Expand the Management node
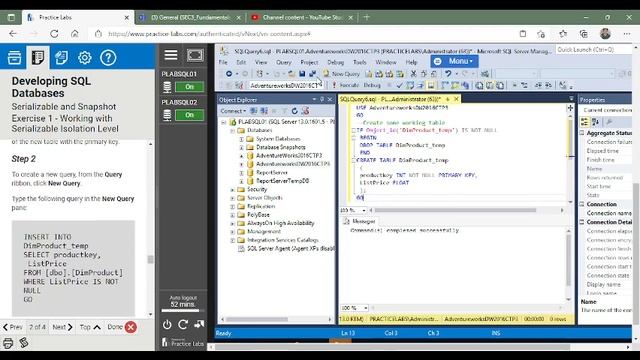Screen dimensions: 640x360 tap(232, 232)
